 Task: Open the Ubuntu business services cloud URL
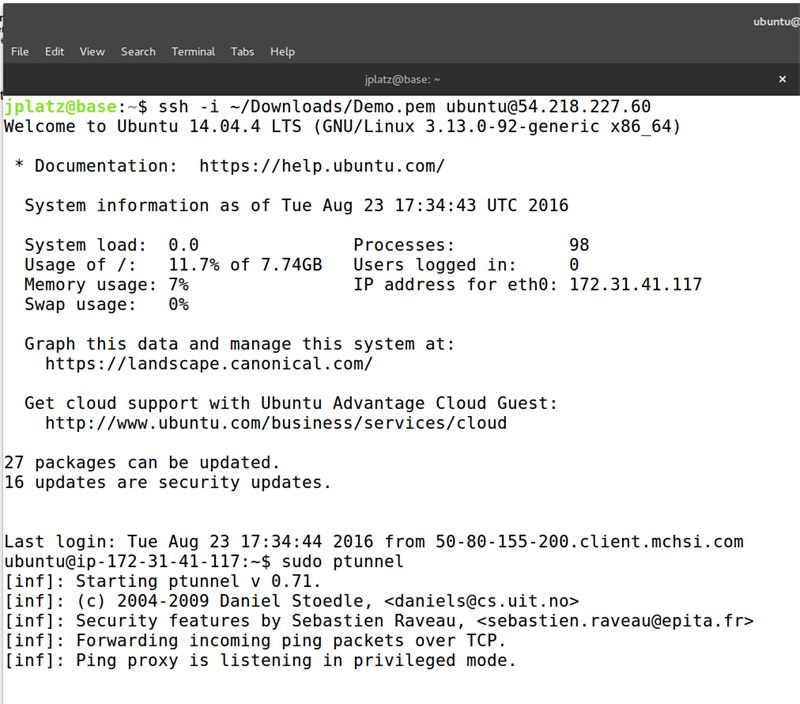[276, 423]
